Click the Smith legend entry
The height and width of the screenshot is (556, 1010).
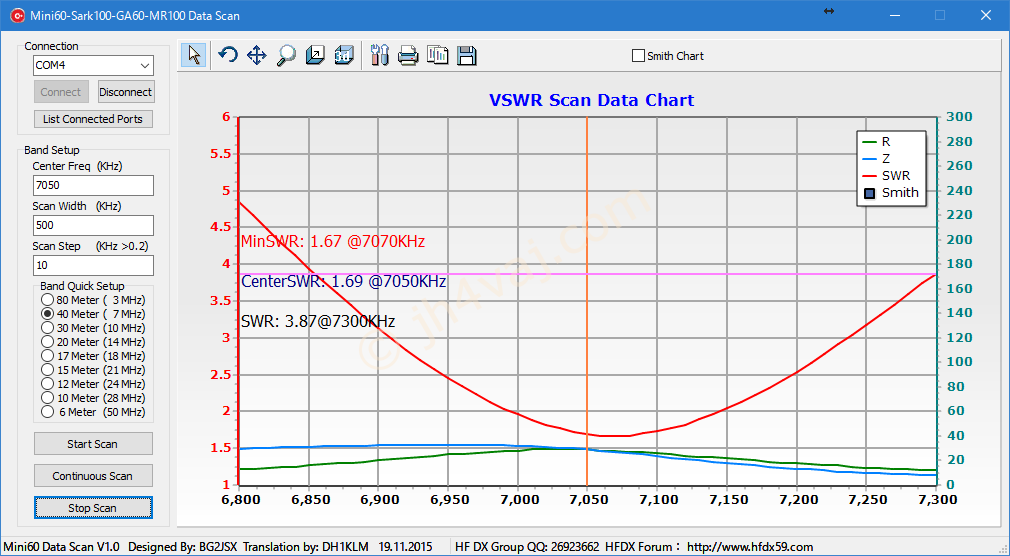[891, 193]
